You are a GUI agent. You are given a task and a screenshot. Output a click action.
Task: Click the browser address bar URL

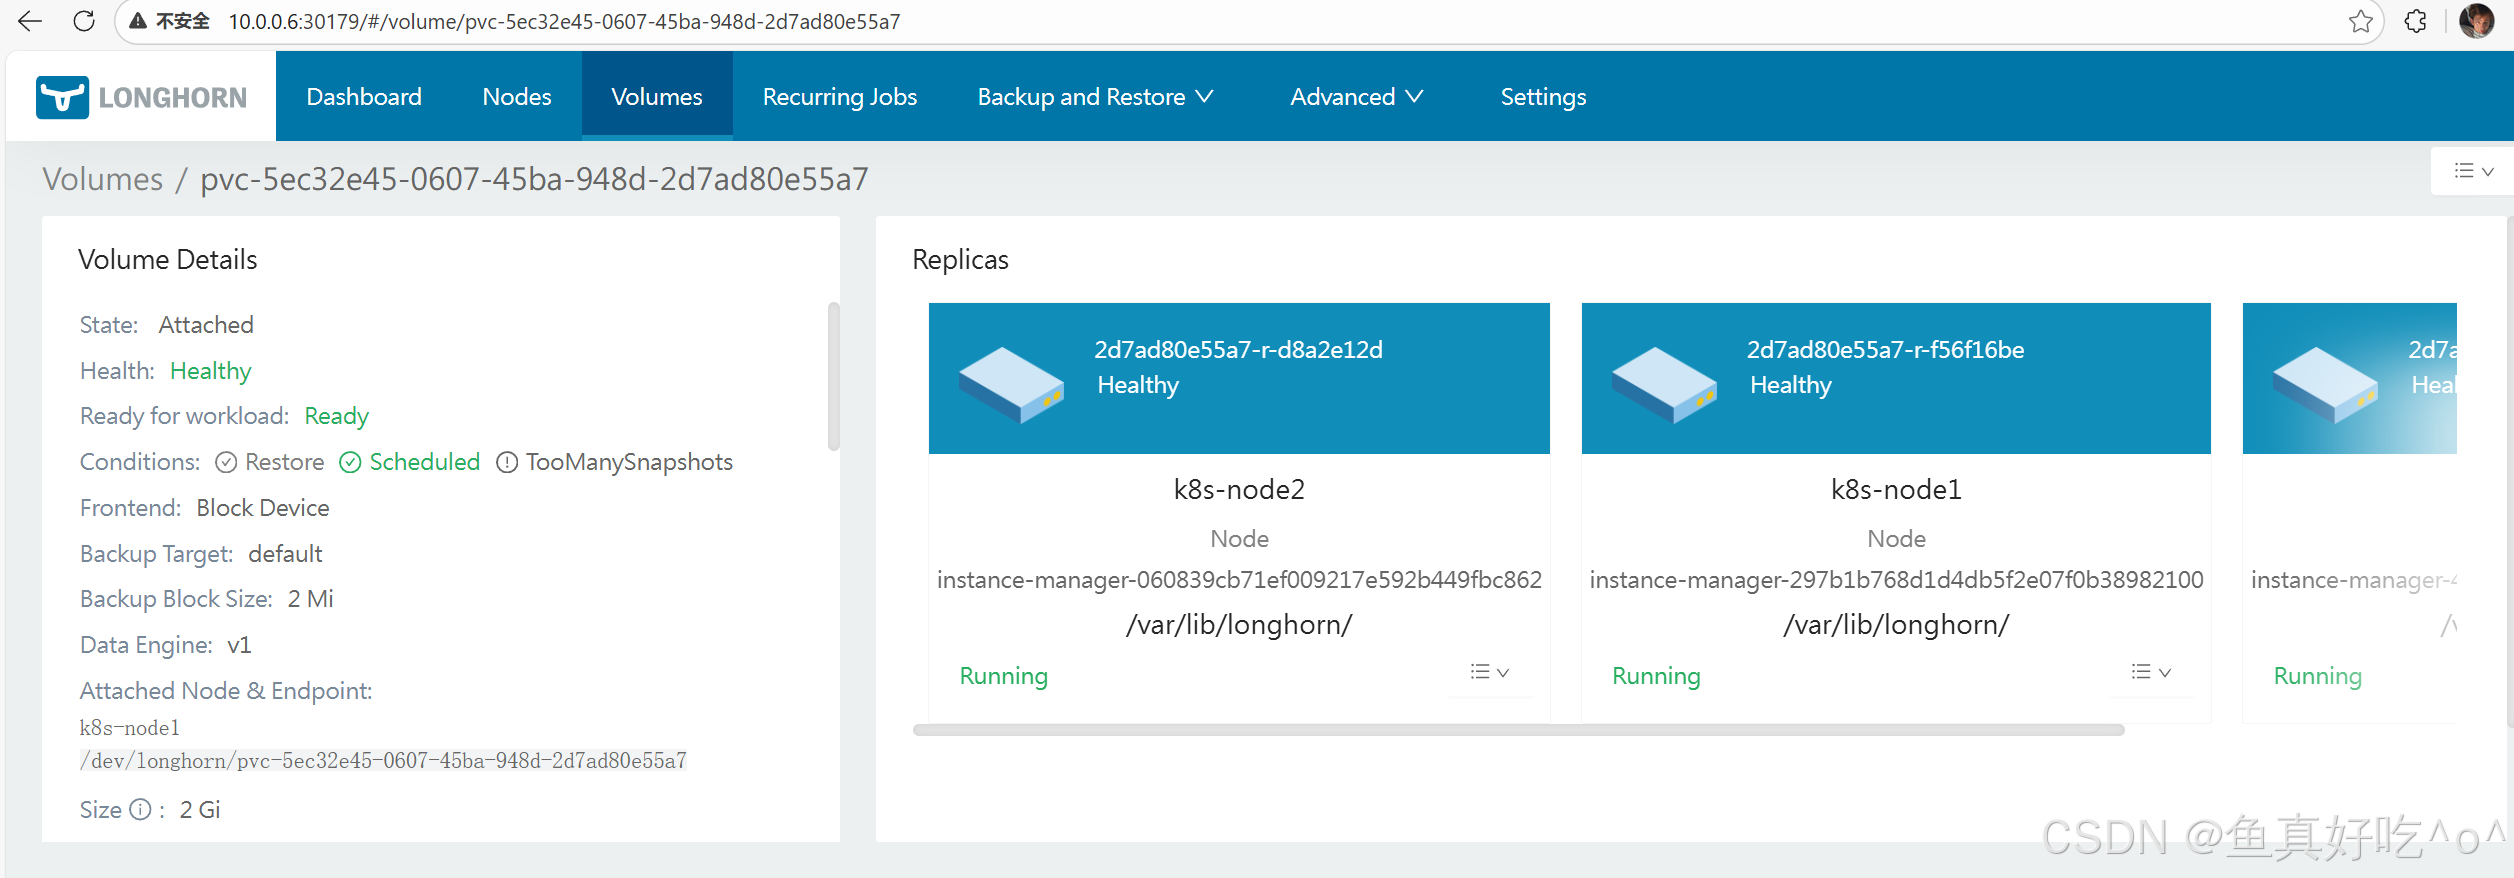pos(564,21)
